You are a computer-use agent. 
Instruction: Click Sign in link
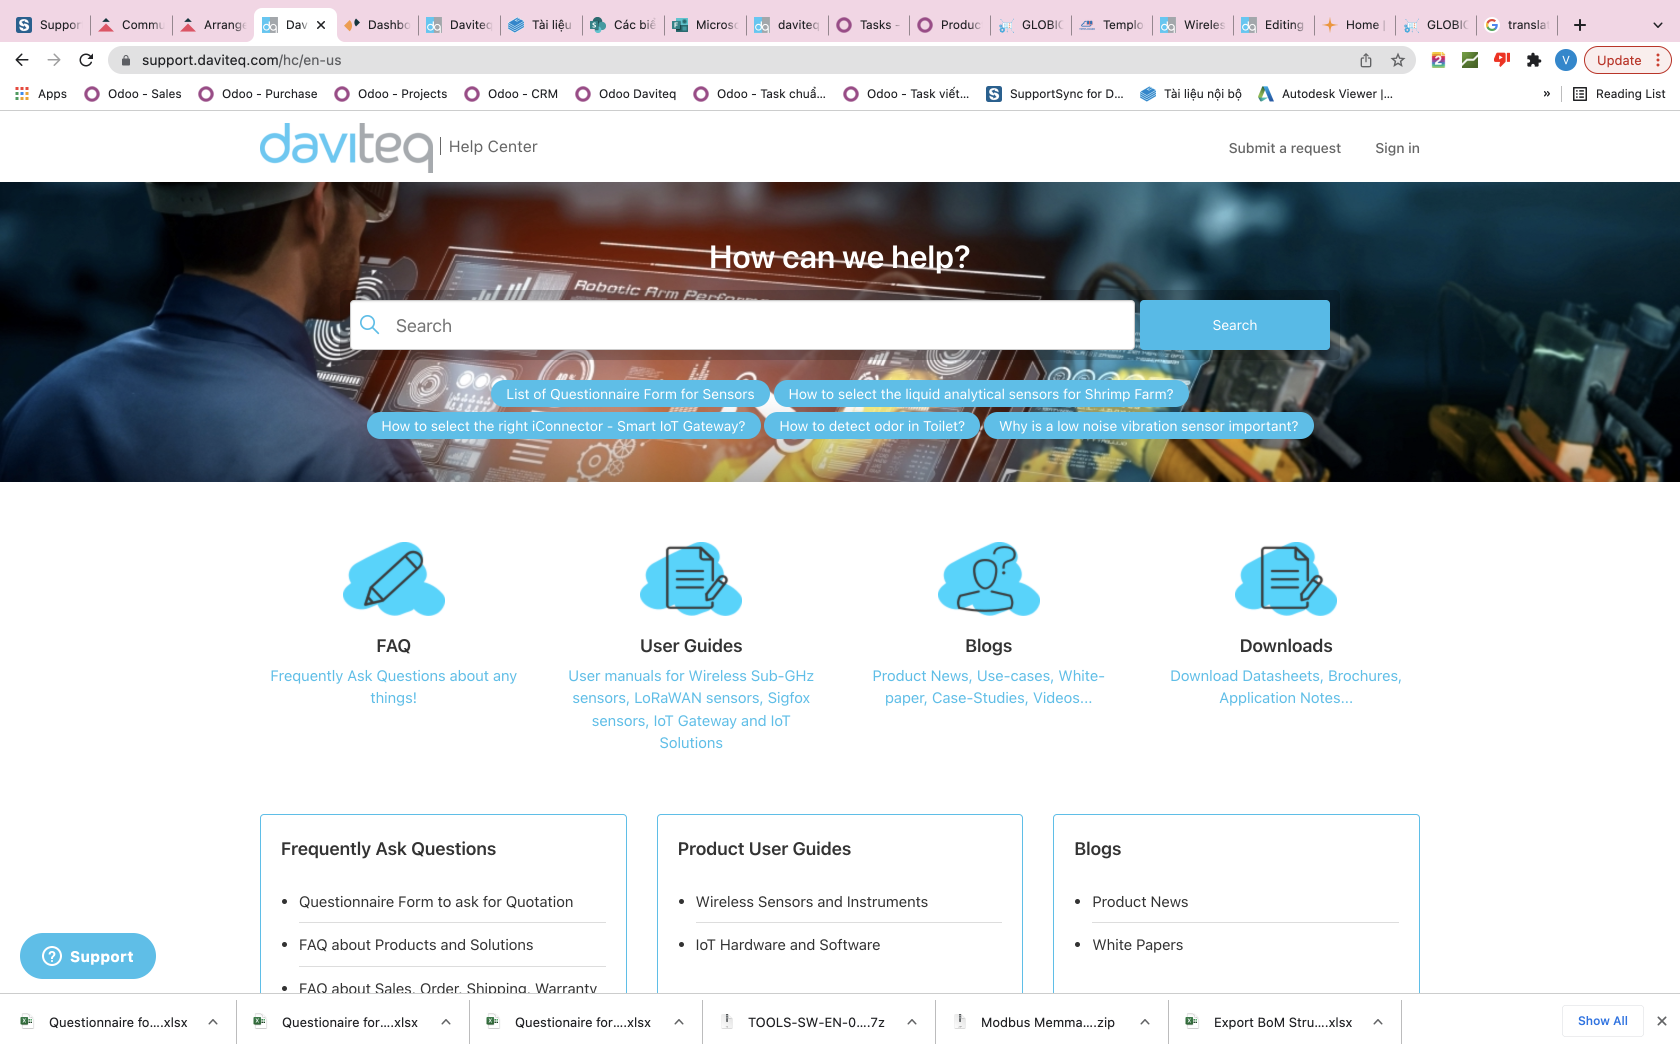pyautogui.click(x=1397, y=148)
